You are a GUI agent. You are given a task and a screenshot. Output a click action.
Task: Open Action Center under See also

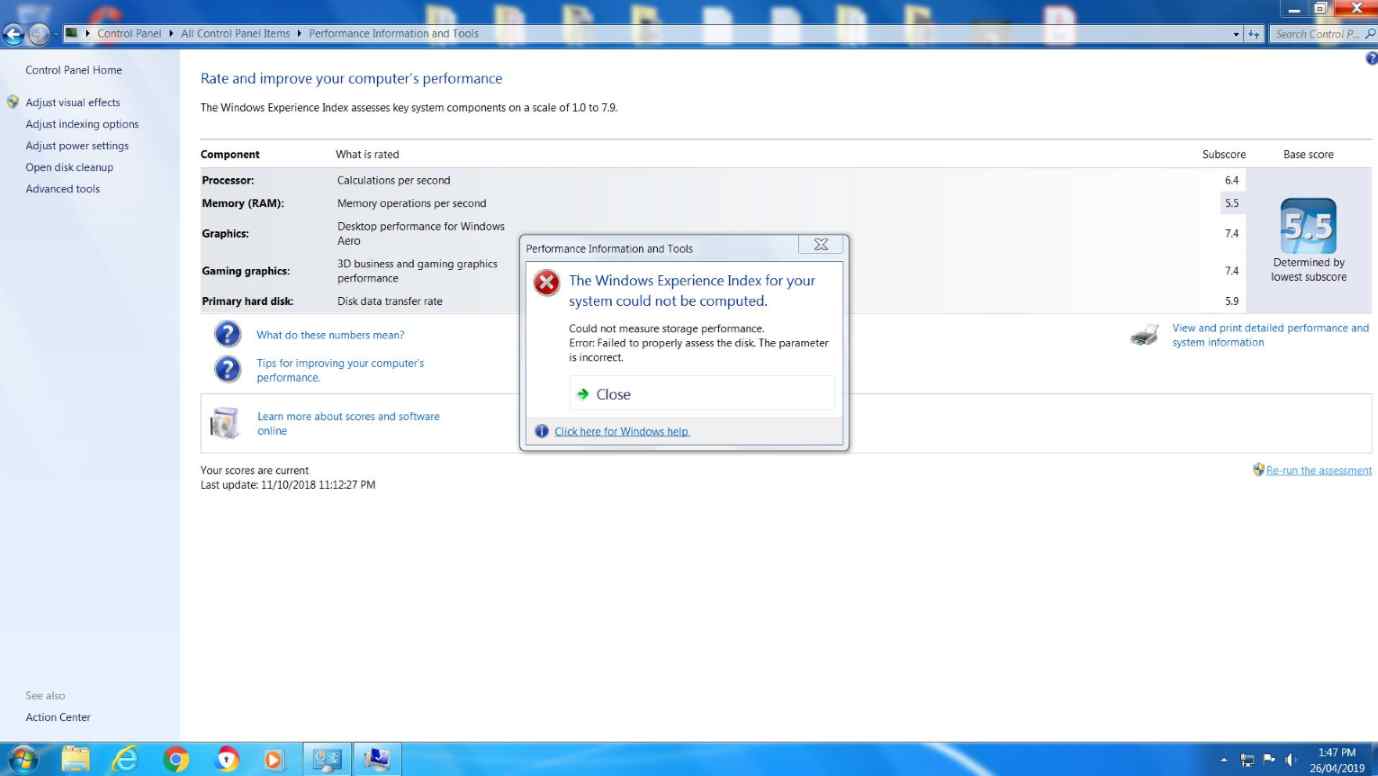click(x=58, y=717)
